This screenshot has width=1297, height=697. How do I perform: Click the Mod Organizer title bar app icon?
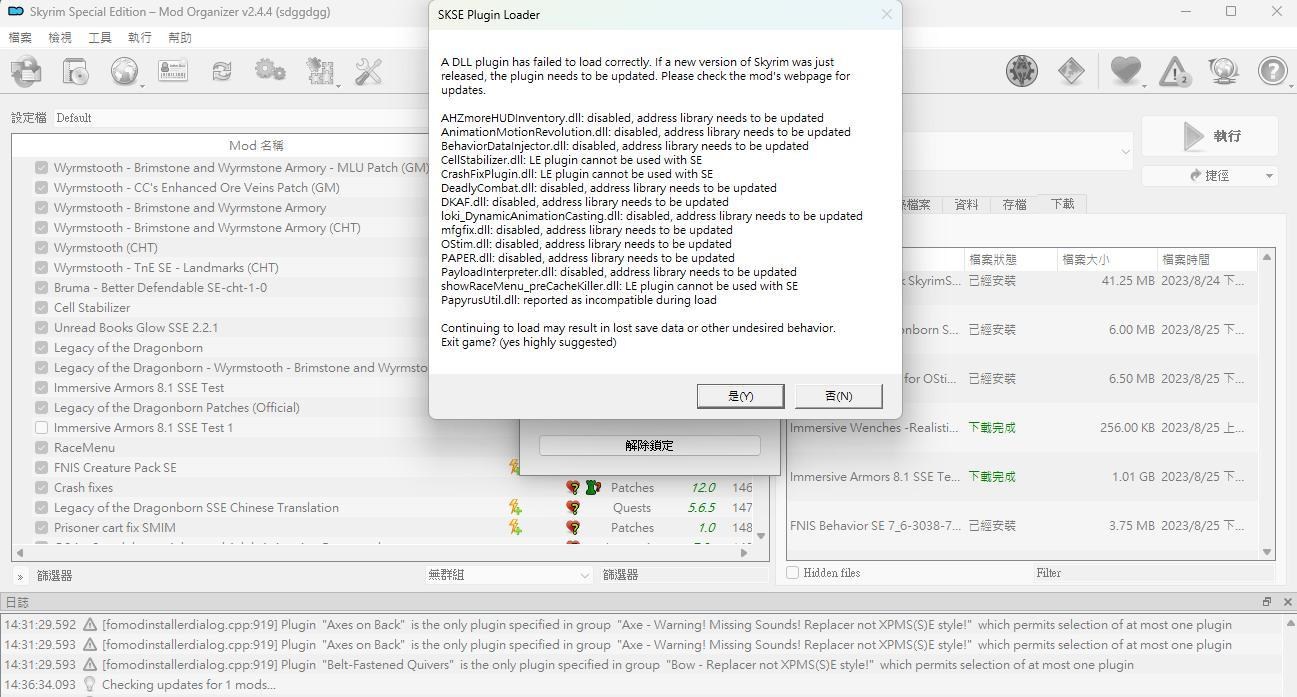15,12
